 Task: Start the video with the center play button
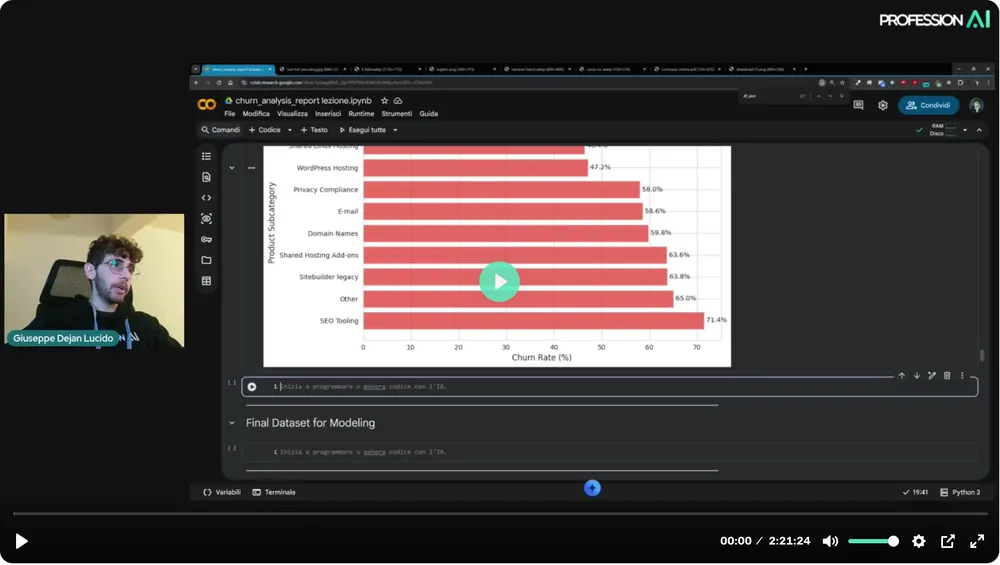[499, 282]
